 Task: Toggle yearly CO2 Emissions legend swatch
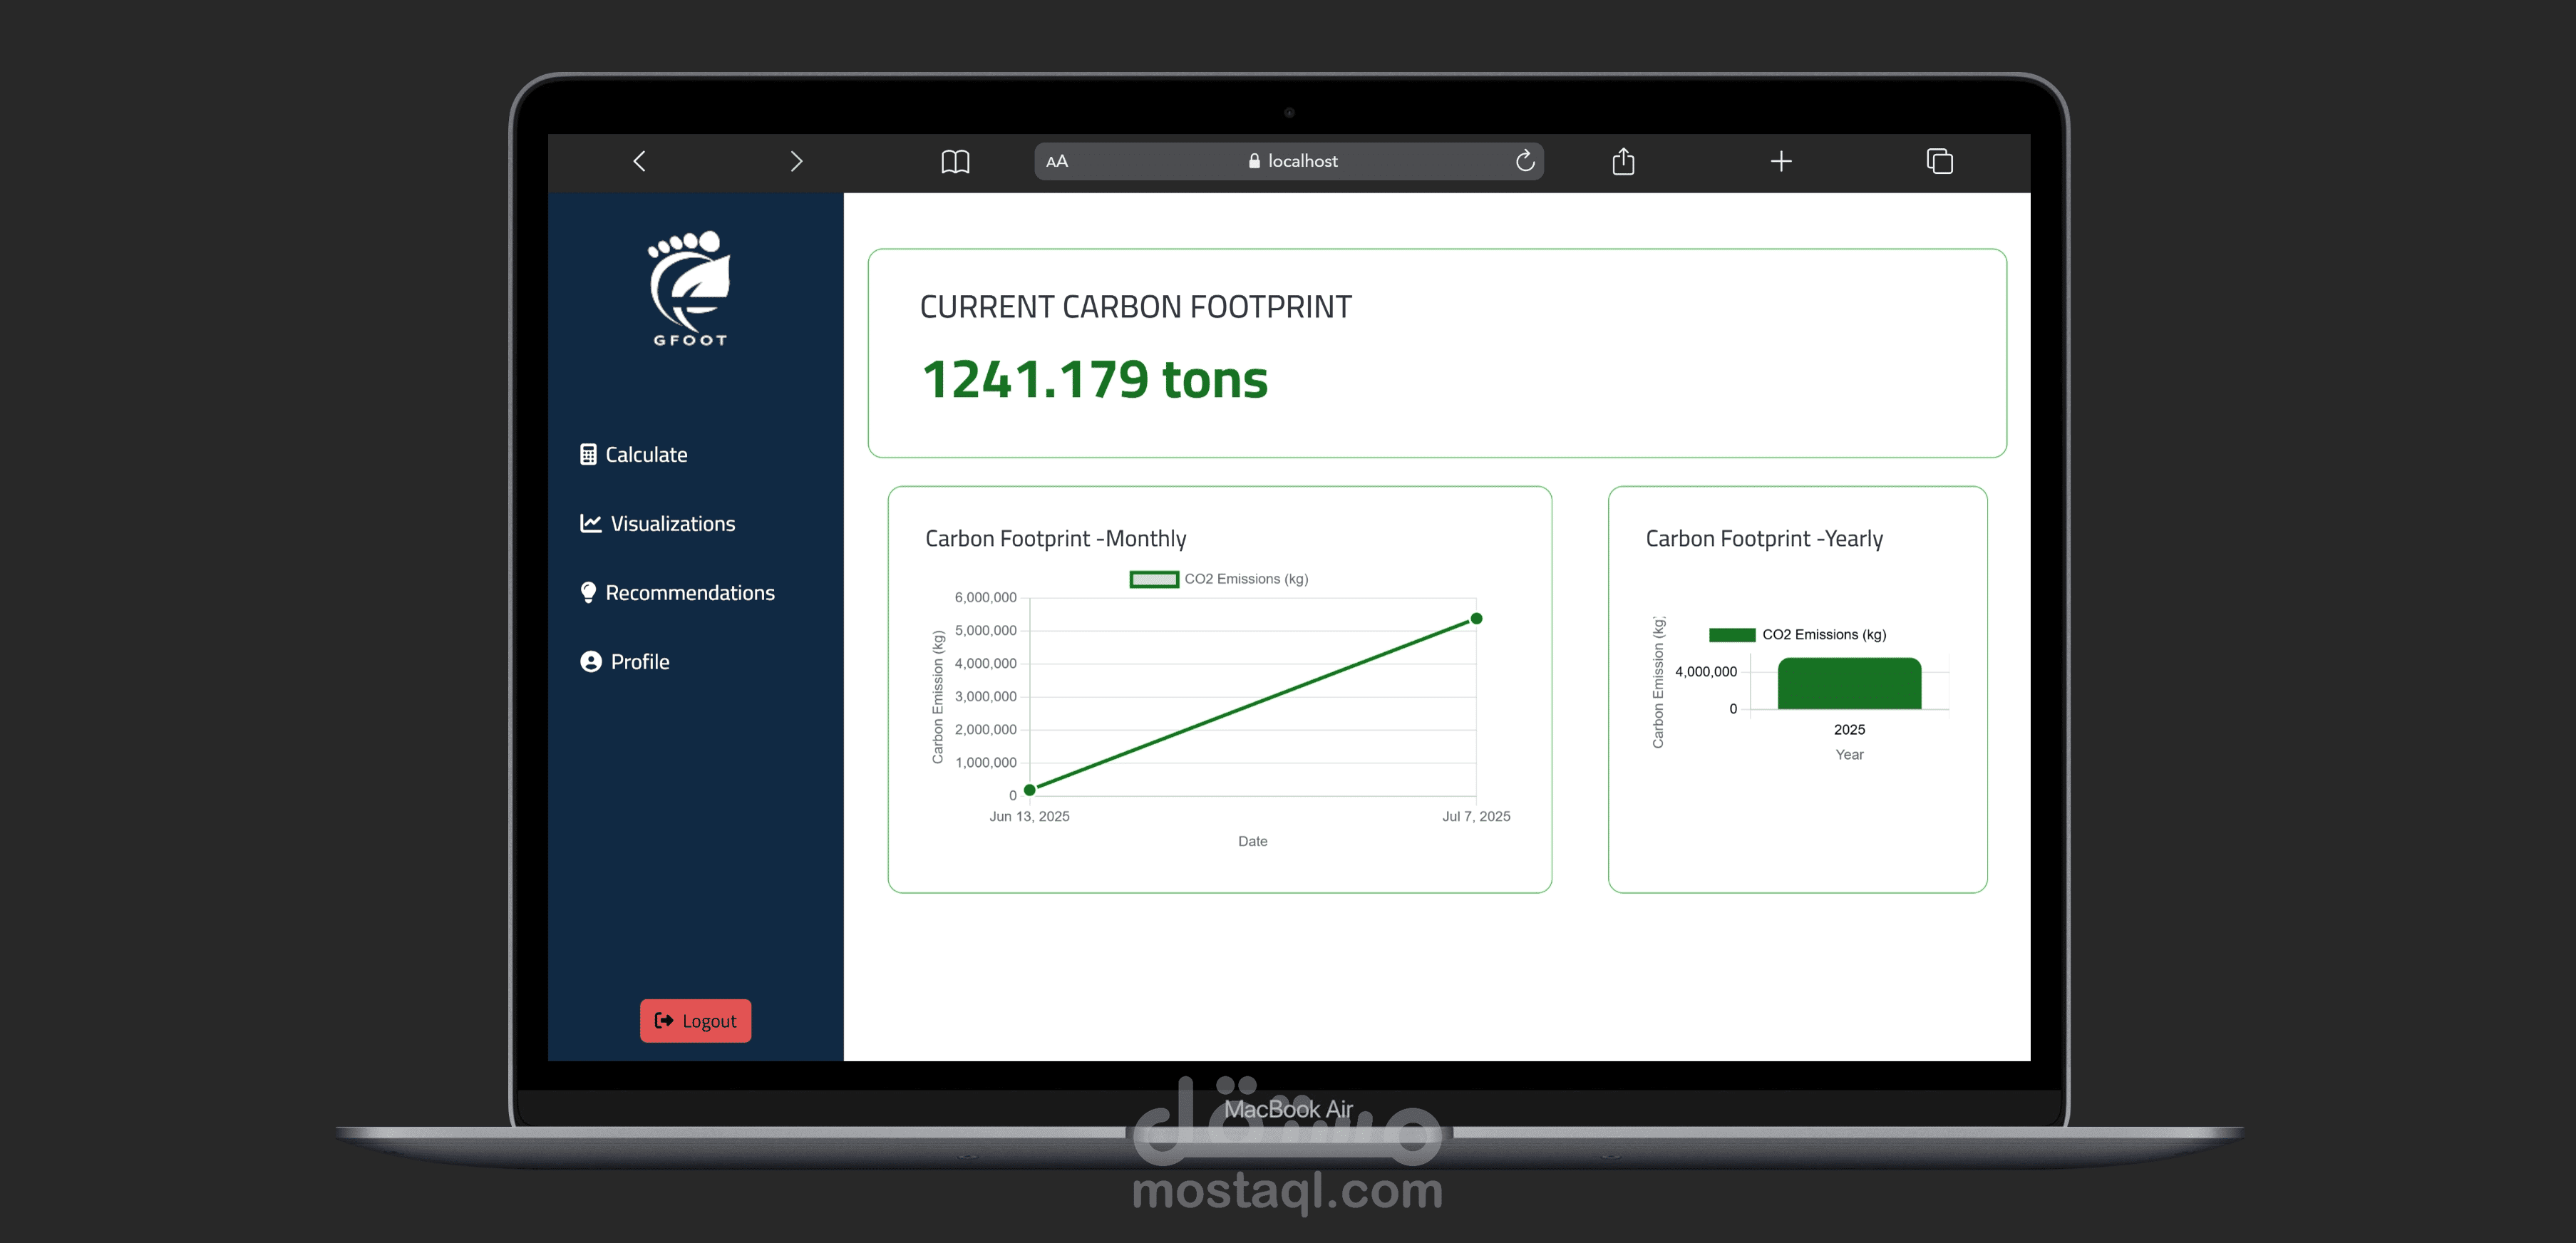(1732, 635)
